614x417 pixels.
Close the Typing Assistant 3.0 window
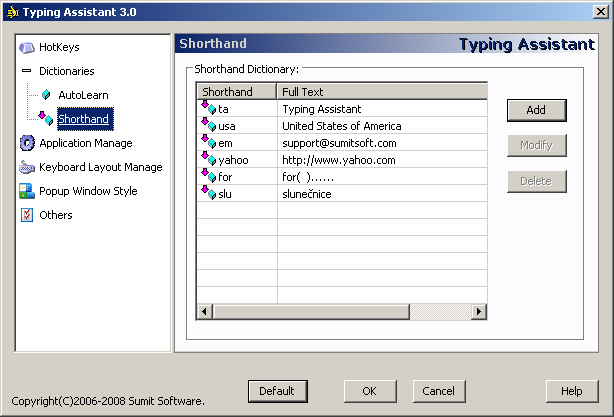600,12
